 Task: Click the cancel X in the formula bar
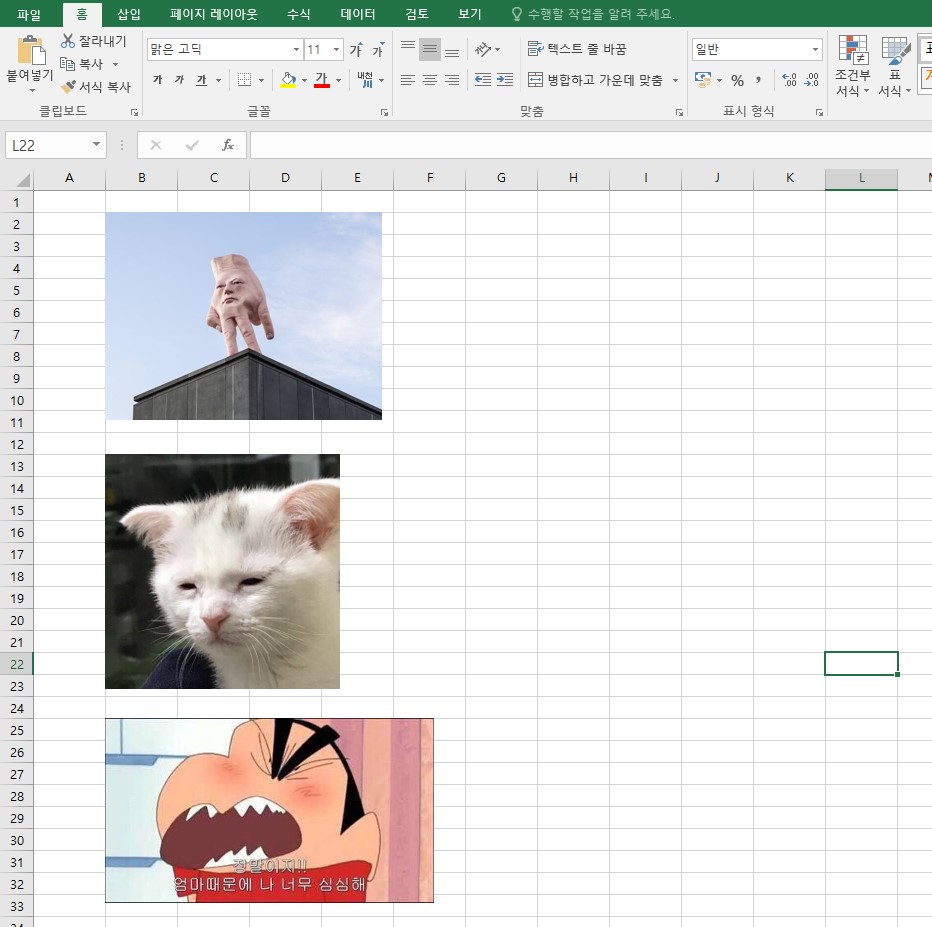pyautogui.click(x=156, y=145)
